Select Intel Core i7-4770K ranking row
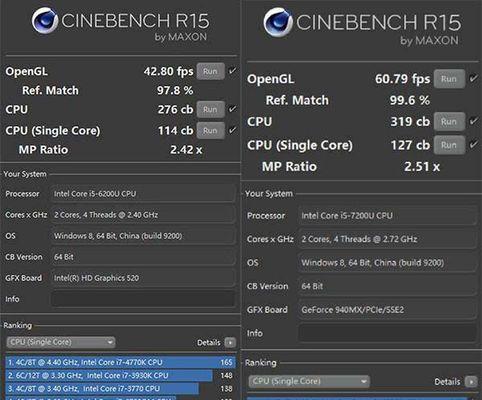Screen dimensions: 482x400 click(x=120, y=362)
